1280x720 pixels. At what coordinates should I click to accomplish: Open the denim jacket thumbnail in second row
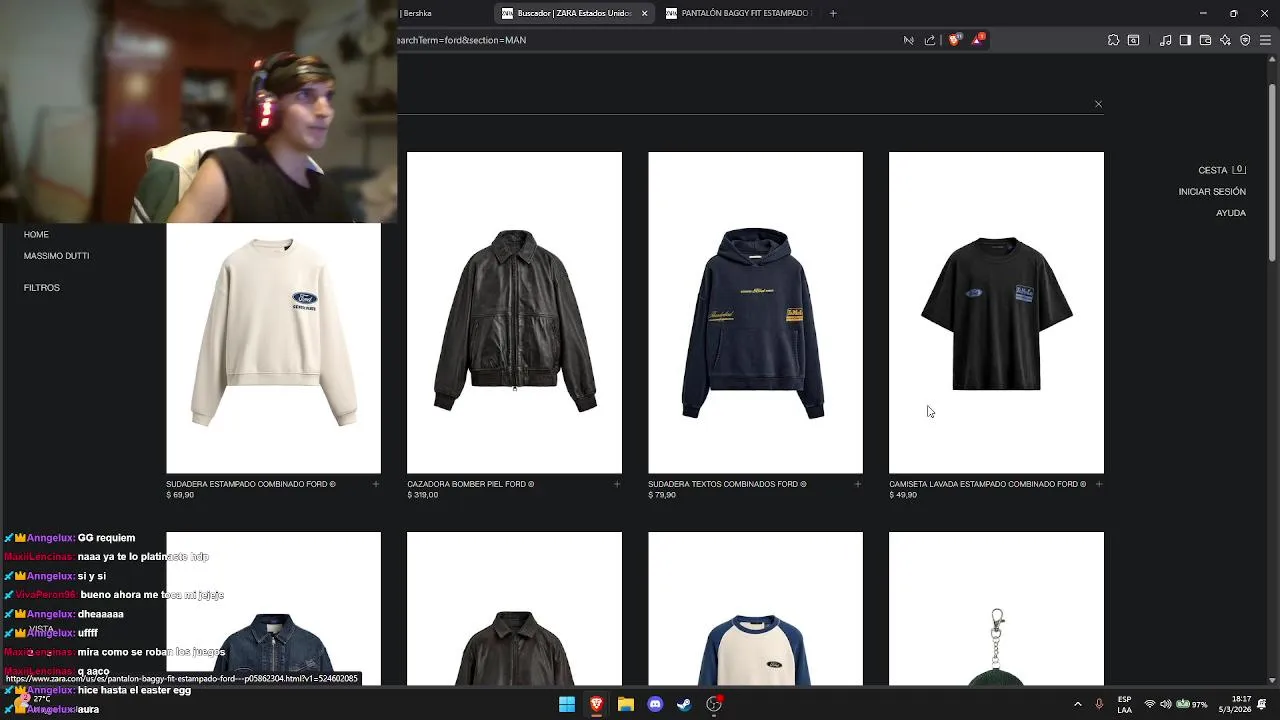273,610
